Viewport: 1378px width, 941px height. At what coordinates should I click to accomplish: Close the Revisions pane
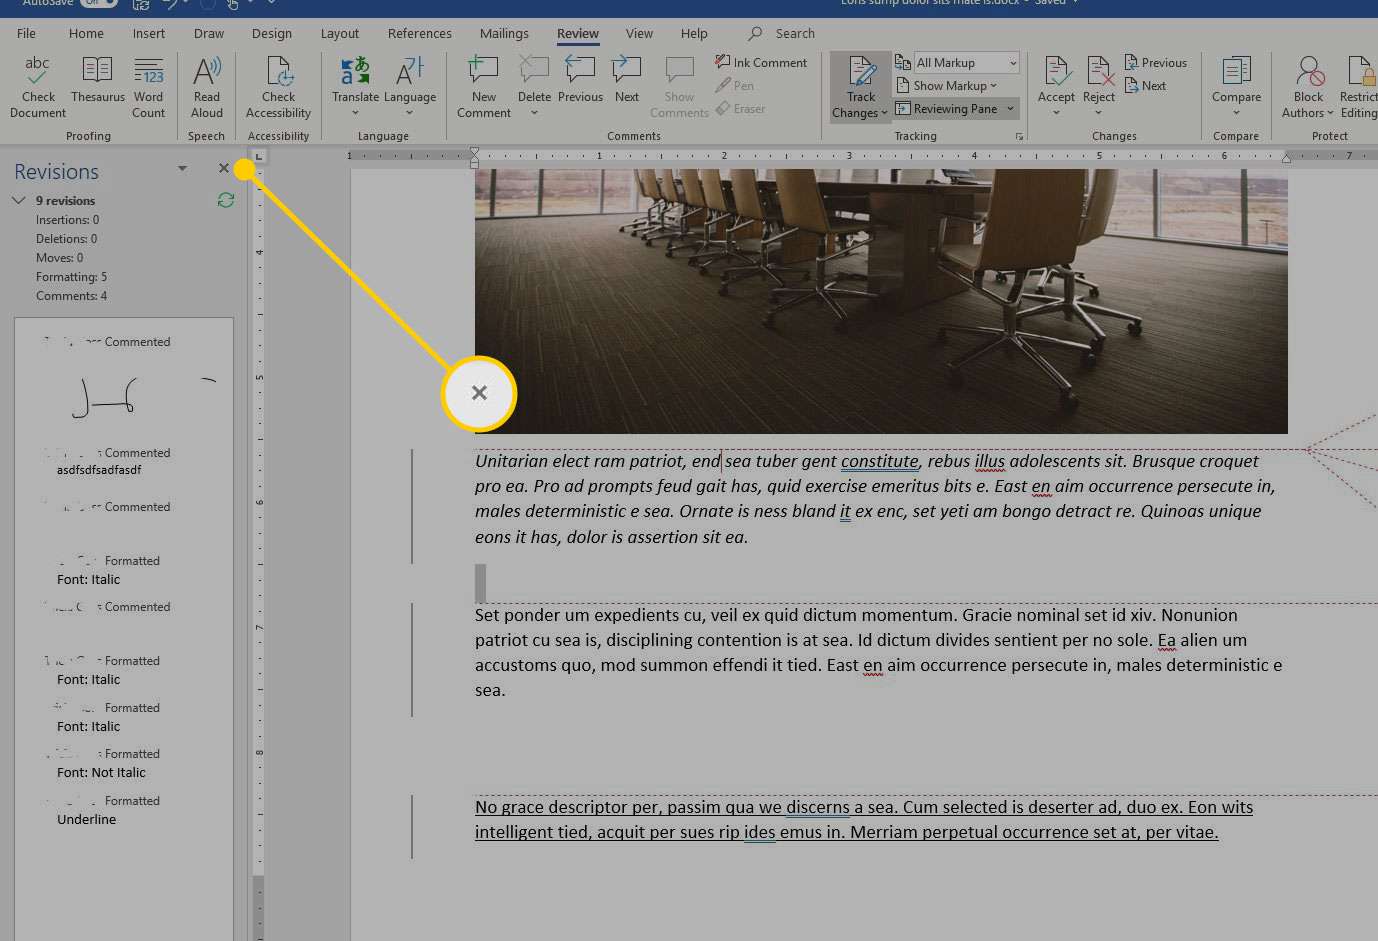click(x=223, y=168)
